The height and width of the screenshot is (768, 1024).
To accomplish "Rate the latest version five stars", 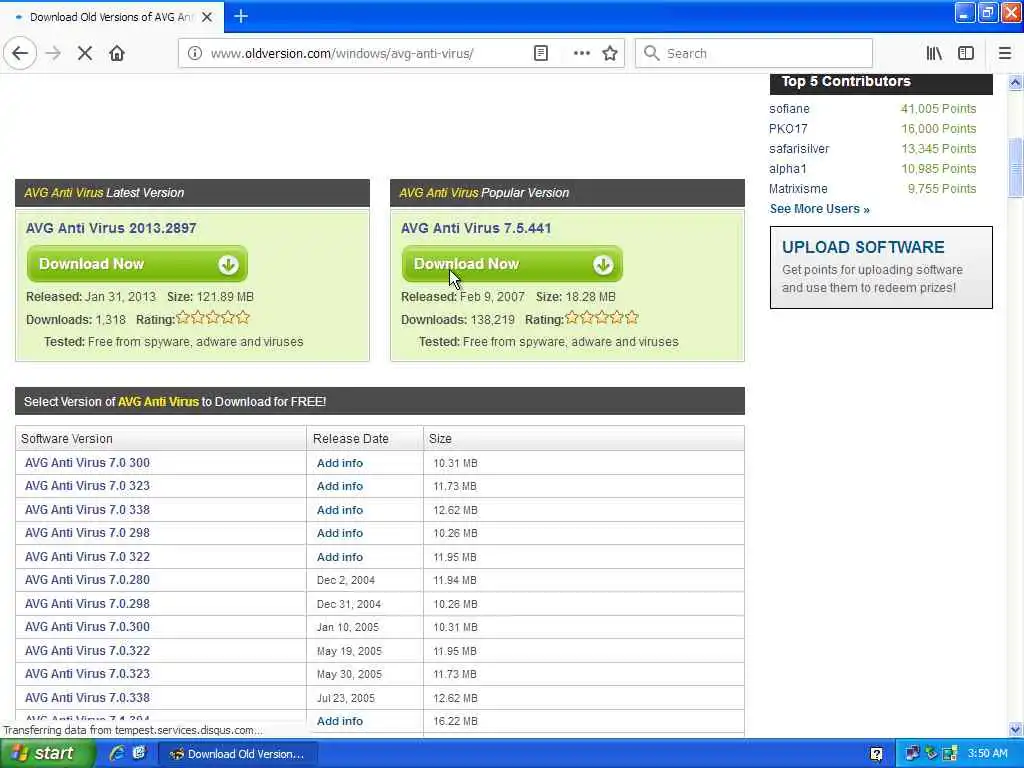I will pyautogui.click(x=243, y=318).
